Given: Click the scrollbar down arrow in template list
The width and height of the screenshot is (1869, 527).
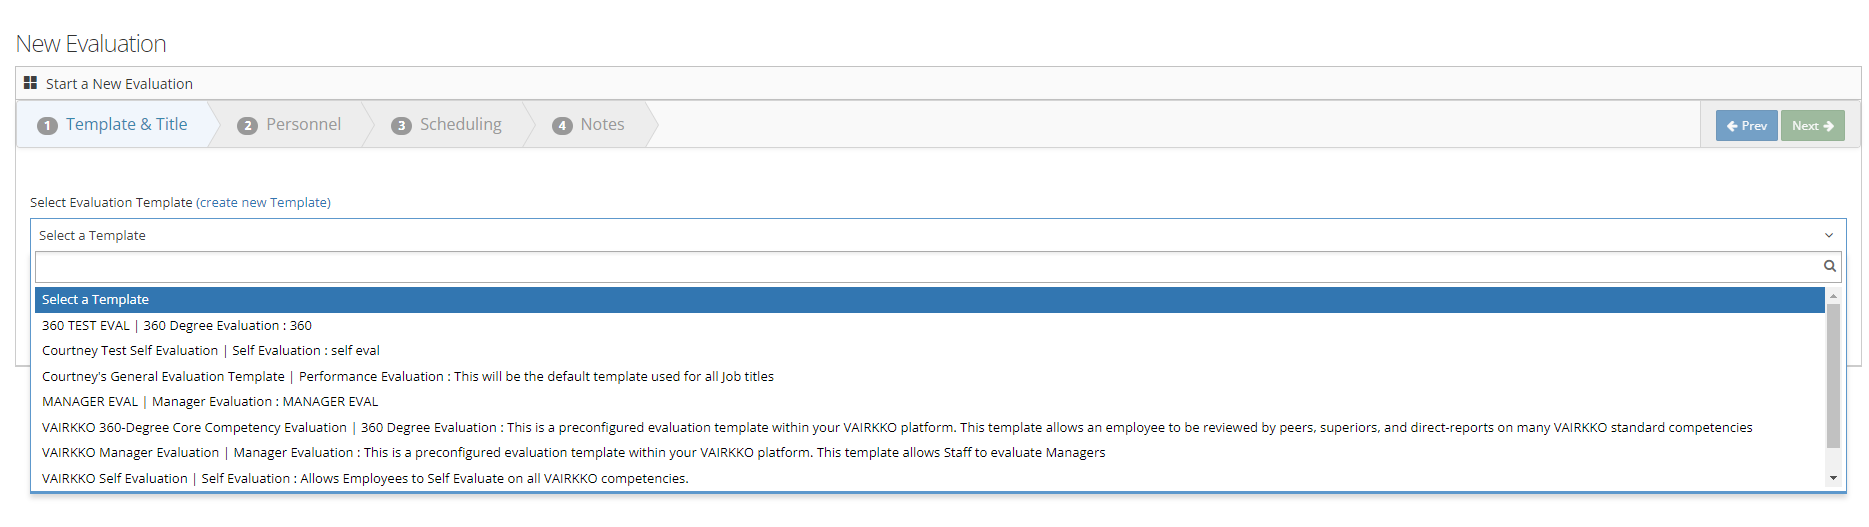Looking at the screenshot, I should (x=1833, y=478).
